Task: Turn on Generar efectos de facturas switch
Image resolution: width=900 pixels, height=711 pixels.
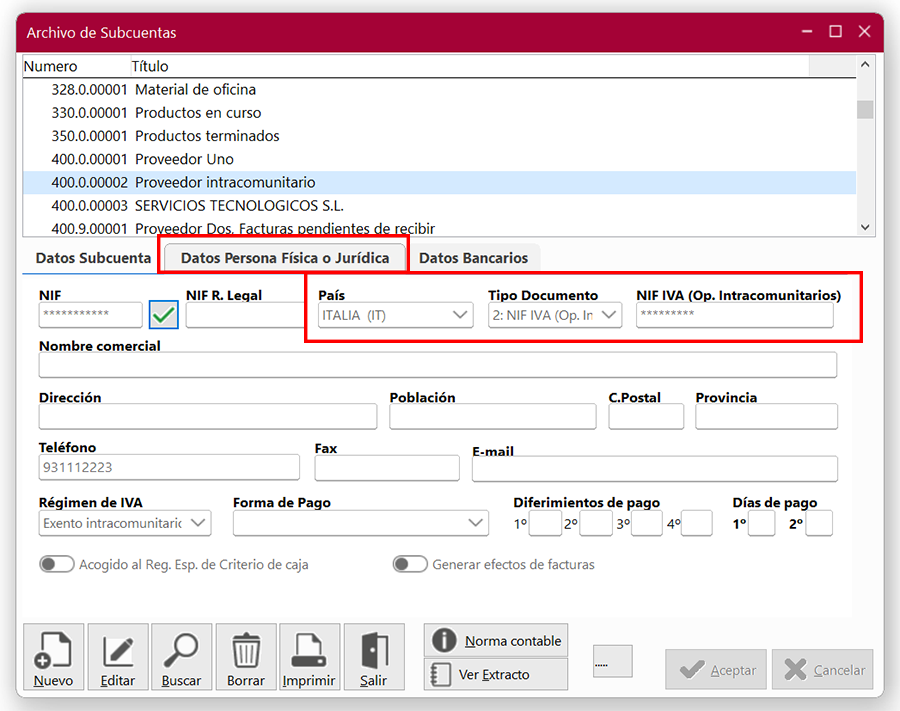Action: (410, 565)
